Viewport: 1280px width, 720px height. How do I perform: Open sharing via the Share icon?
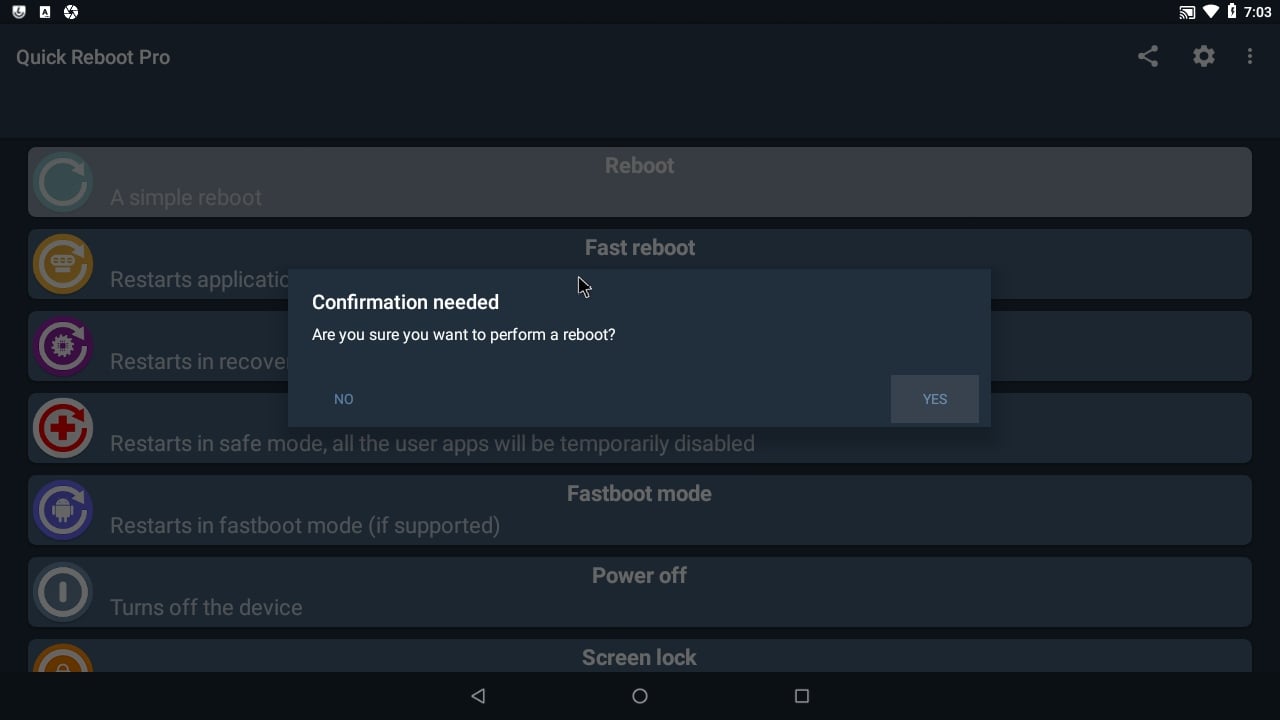1147,56
